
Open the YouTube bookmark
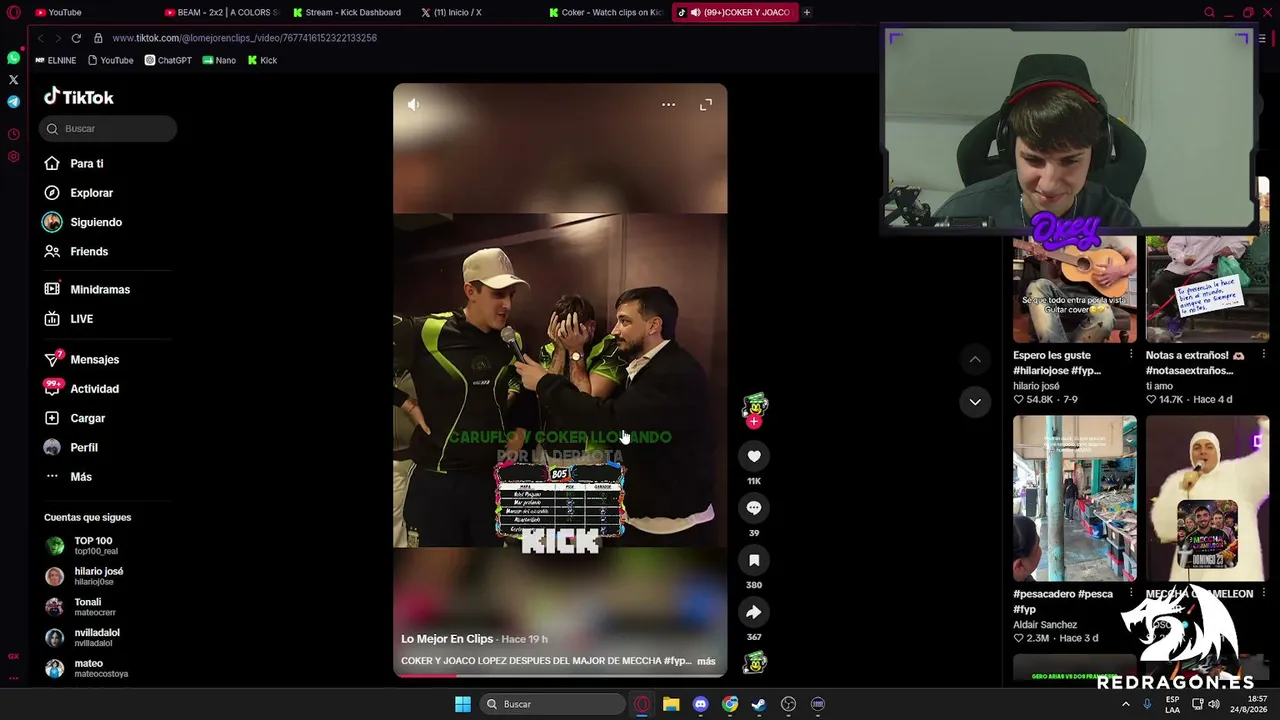point(110,60)
